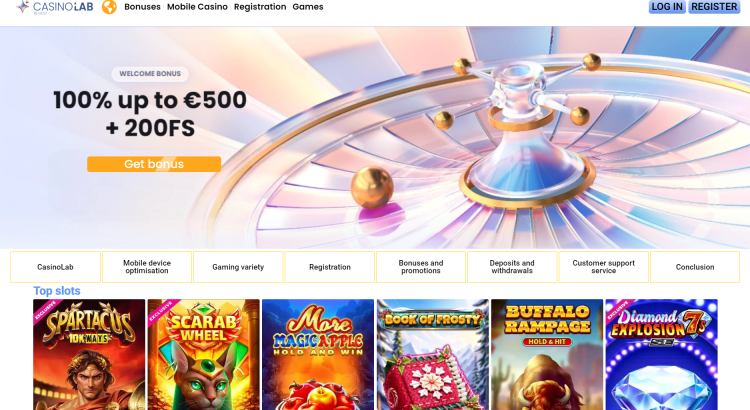750x410 pixels.
Task: Select Mobile device optimisation tab
Action: click(x=147, y=267)
